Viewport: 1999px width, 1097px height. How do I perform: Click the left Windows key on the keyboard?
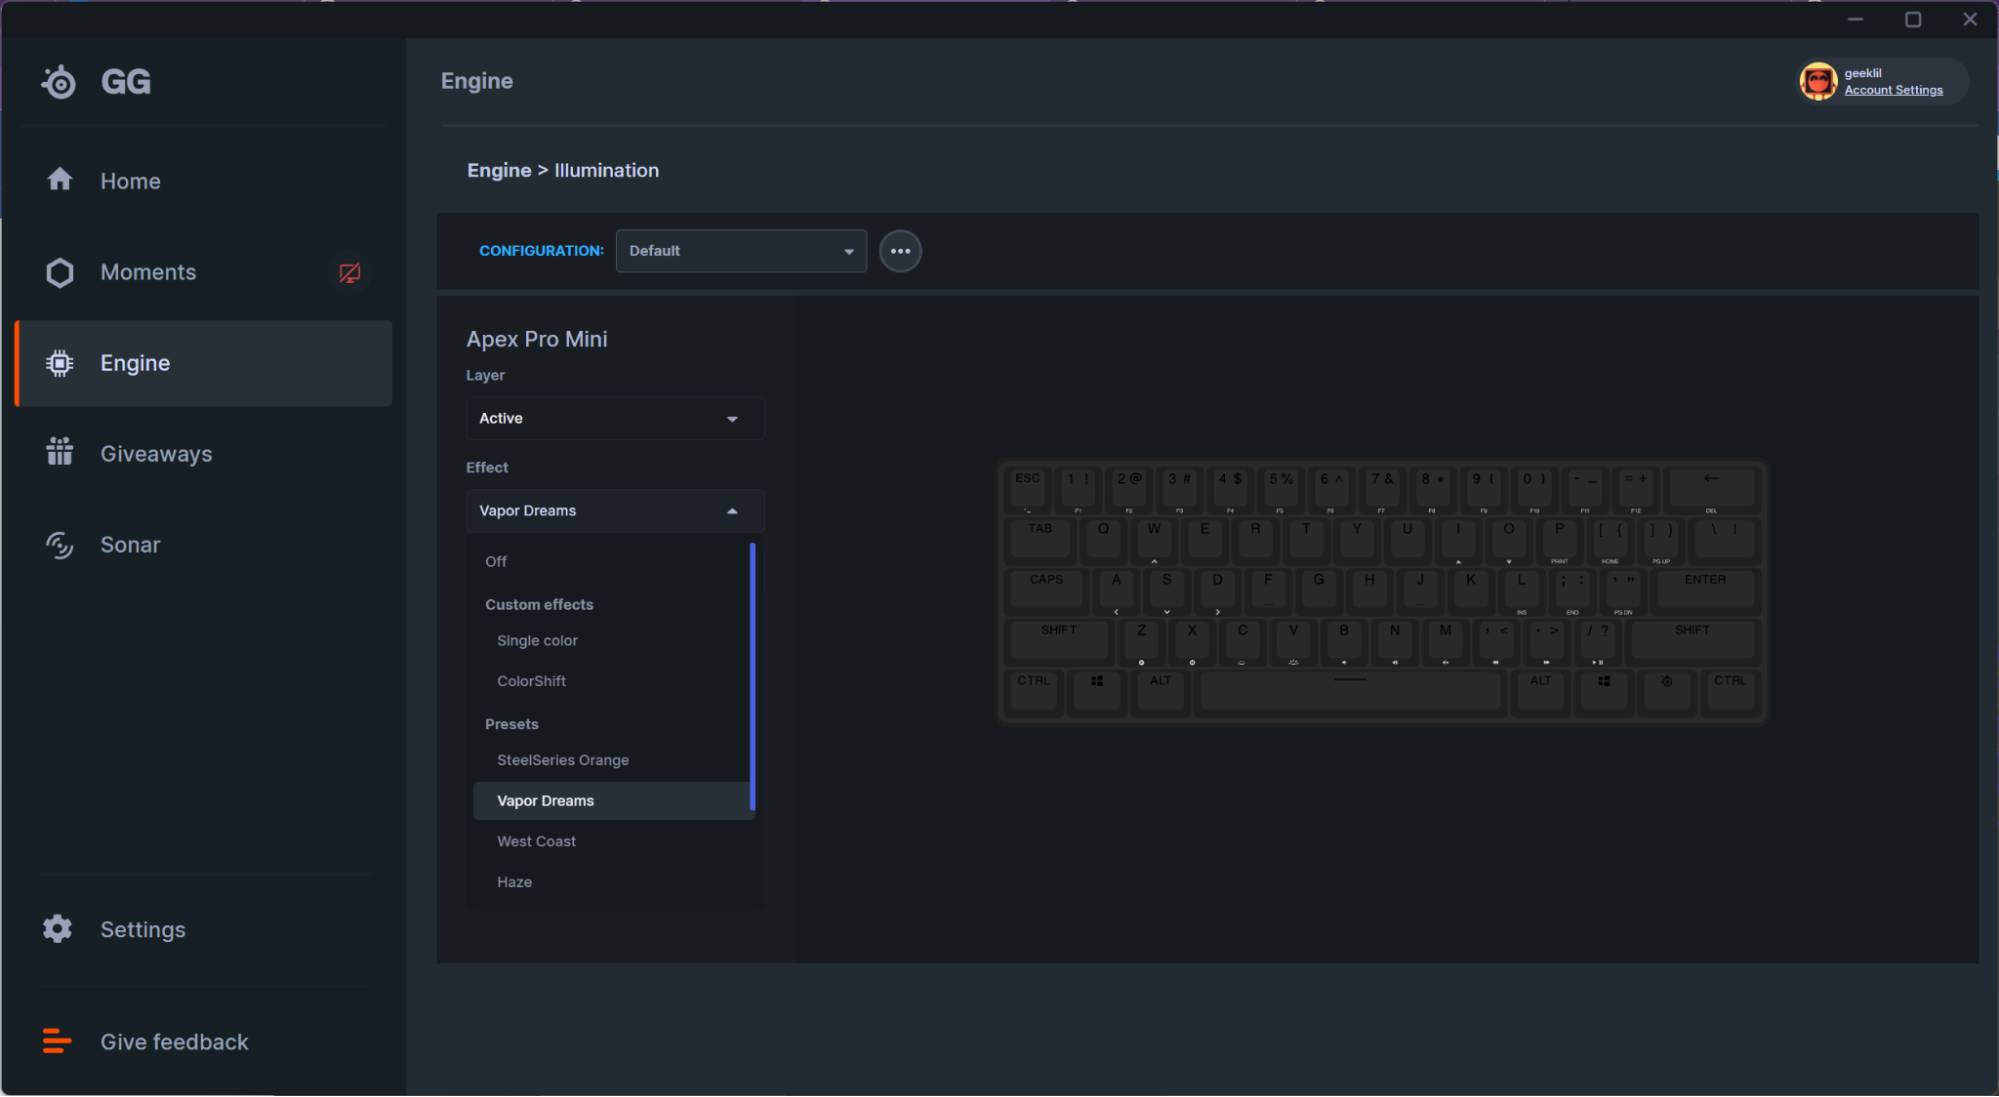[1097, 691]
